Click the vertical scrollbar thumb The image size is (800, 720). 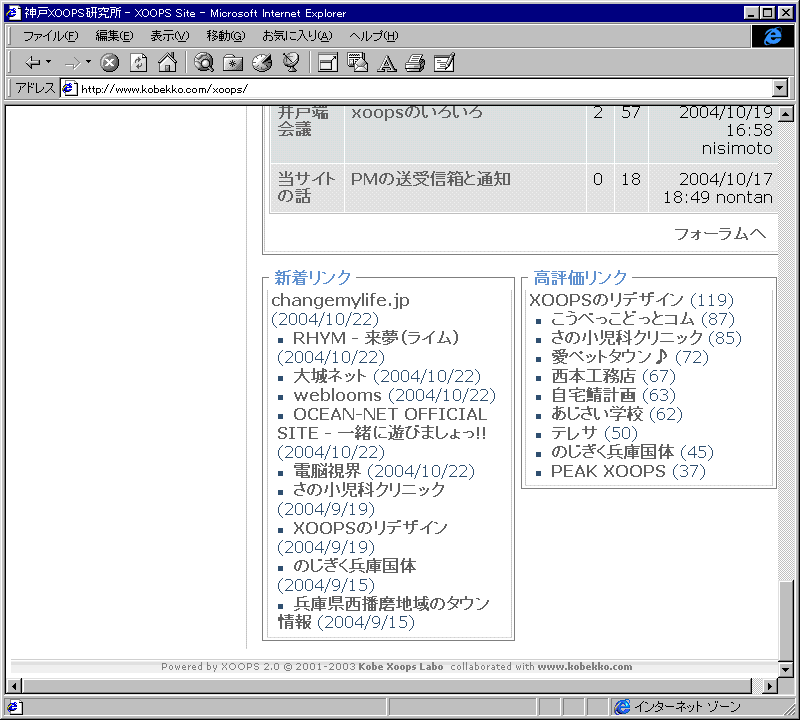[786, 620]
